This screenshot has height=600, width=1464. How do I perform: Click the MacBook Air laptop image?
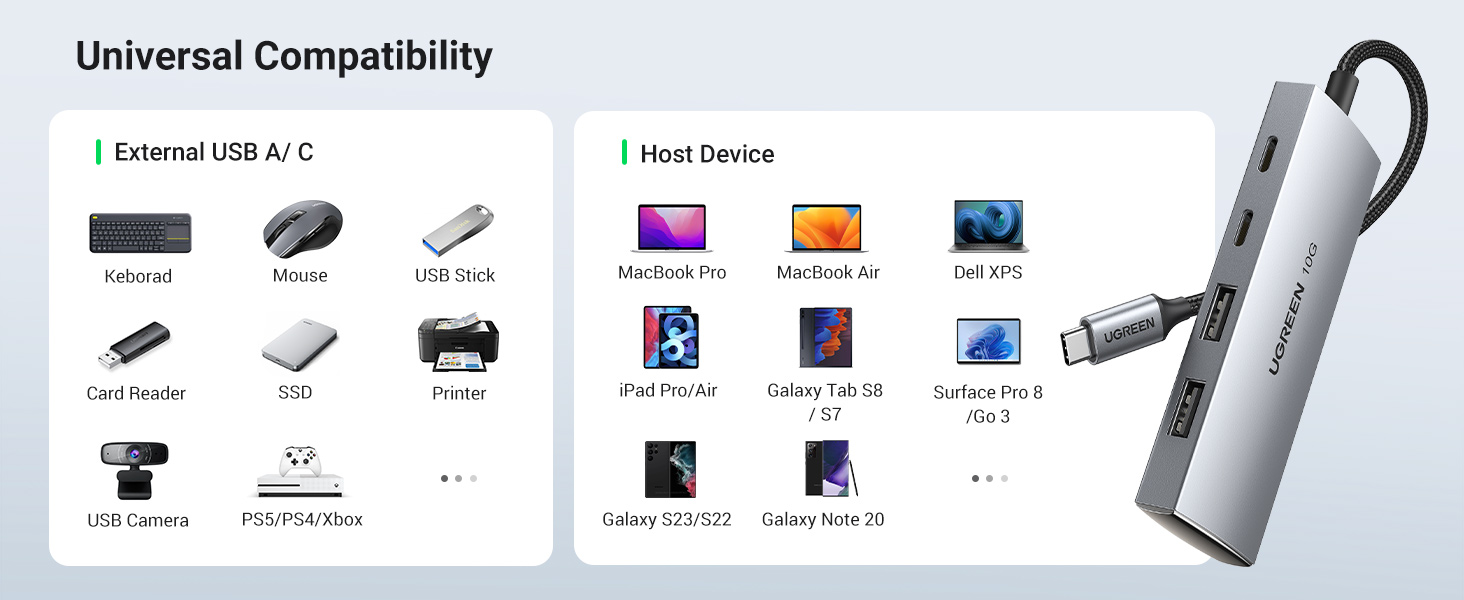(x=827, y=228)
